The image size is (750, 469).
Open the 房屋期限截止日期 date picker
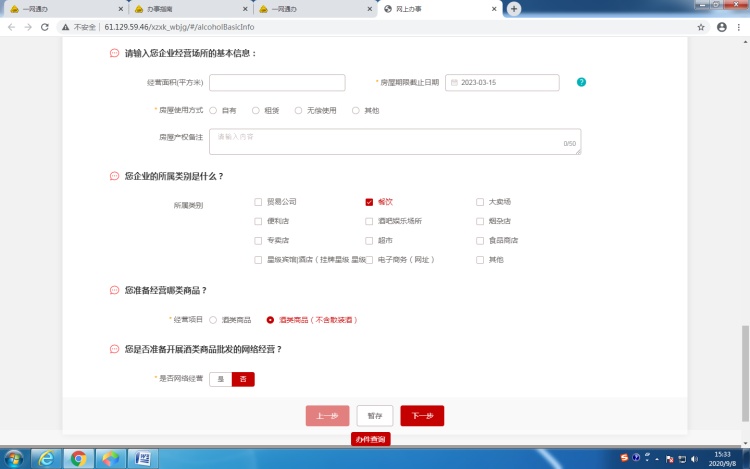tap(501, 83)
